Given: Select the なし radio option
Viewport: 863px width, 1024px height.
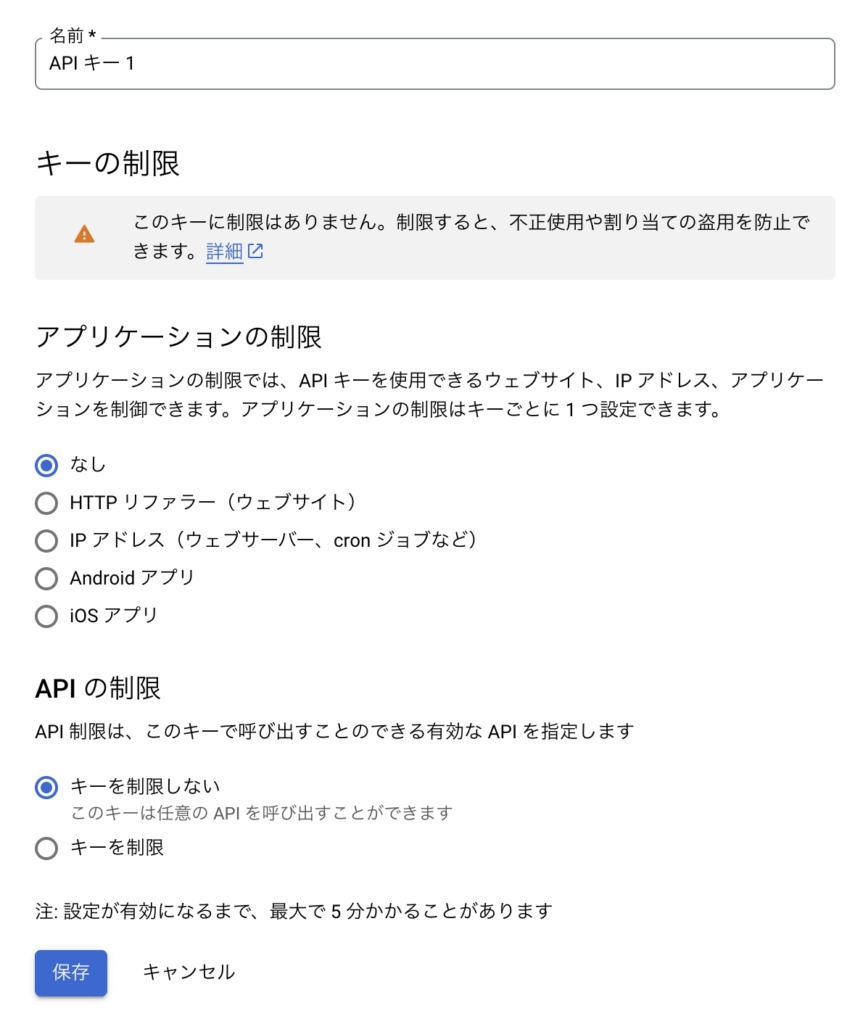Looking at the screenshot, I should pos(46,466).
